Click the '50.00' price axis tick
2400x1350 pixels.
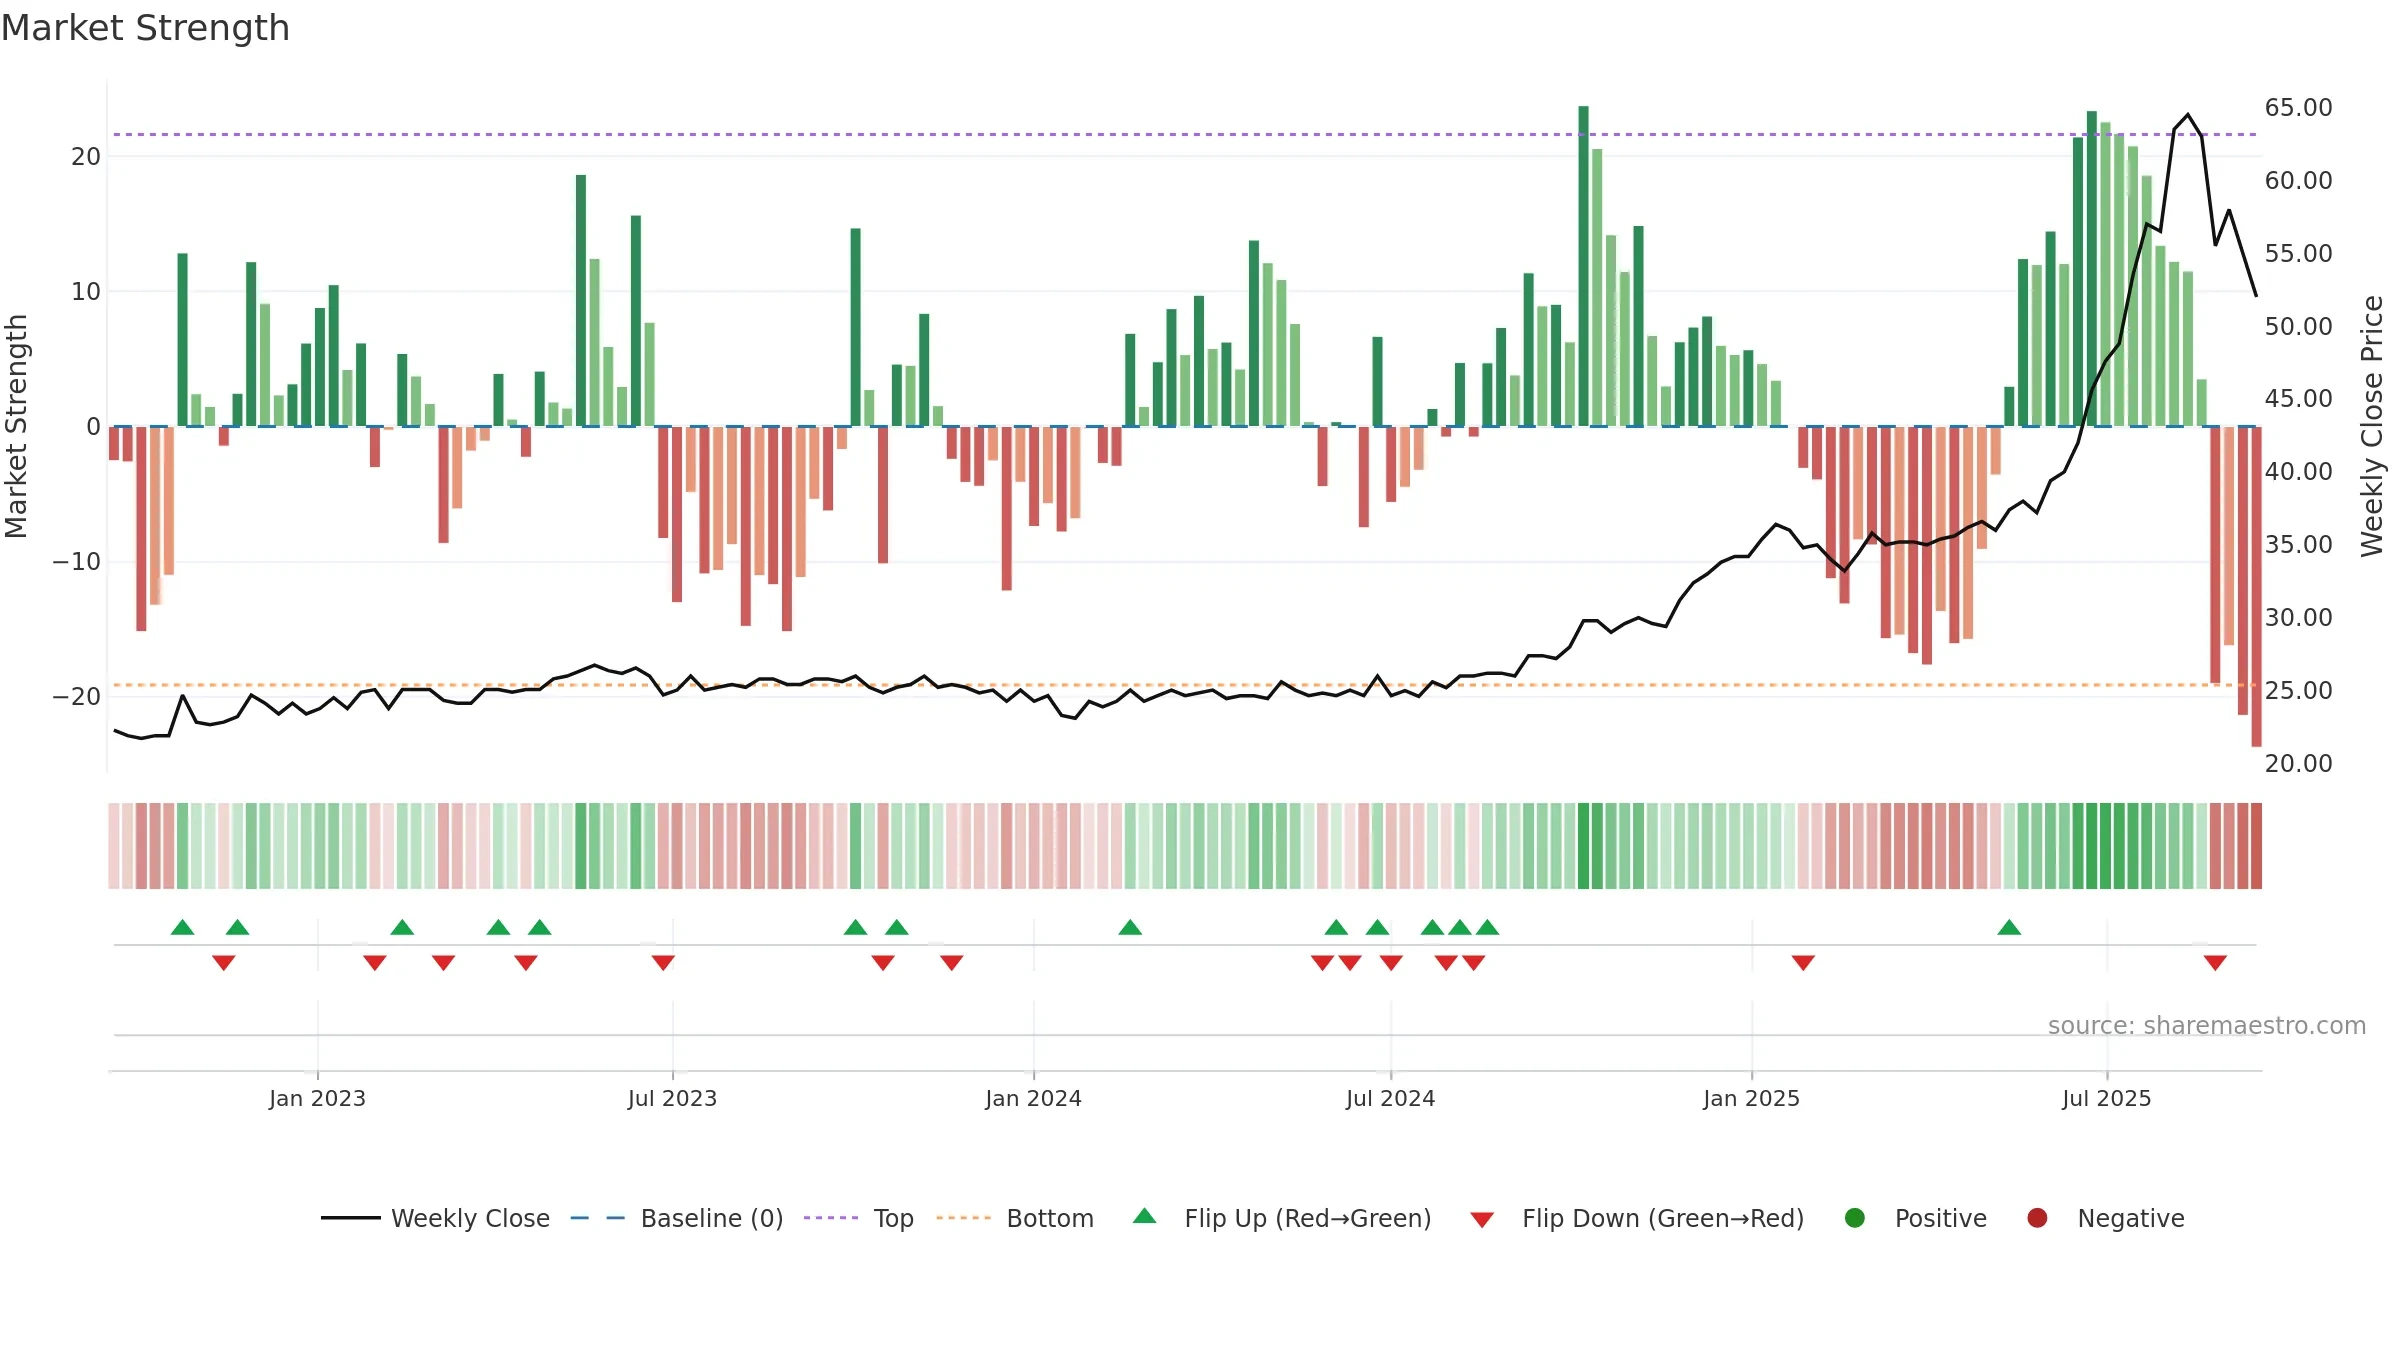pyautogui.click(x=2298, y=327)
